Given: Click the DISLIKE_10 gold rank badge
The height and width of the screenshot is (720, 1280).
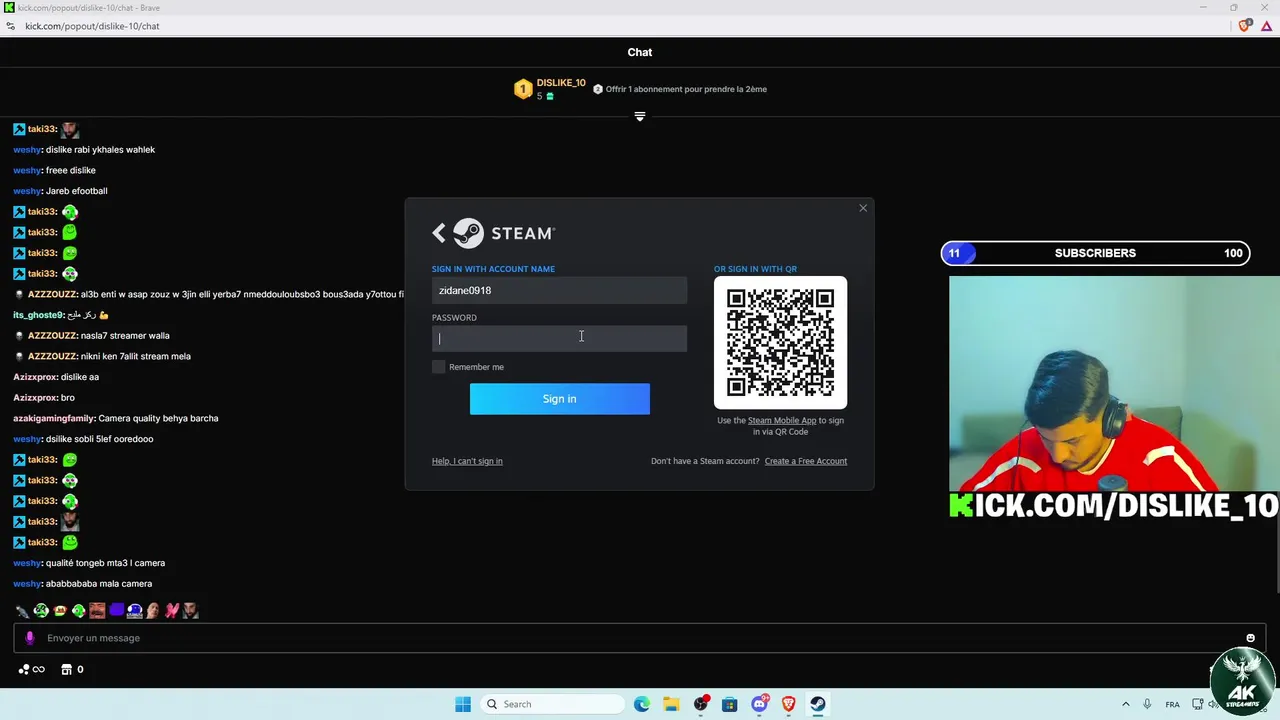Looking at the screenshot, I should click(523, 89).
